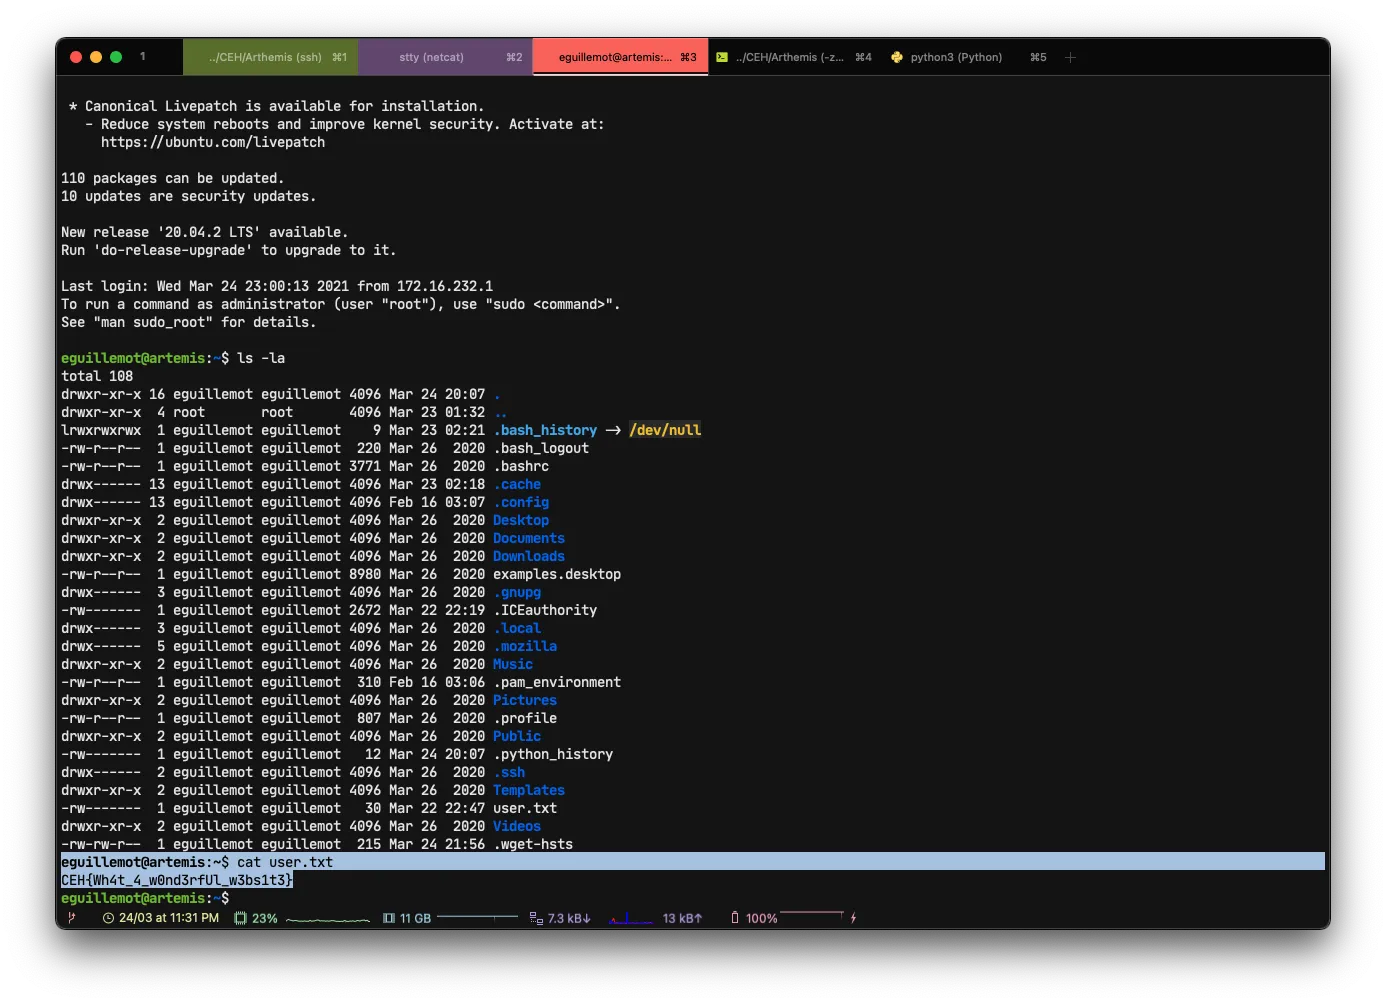Click the charging lightning bolt icon
The image size is (1386, 1003).
tap(853, 918)
